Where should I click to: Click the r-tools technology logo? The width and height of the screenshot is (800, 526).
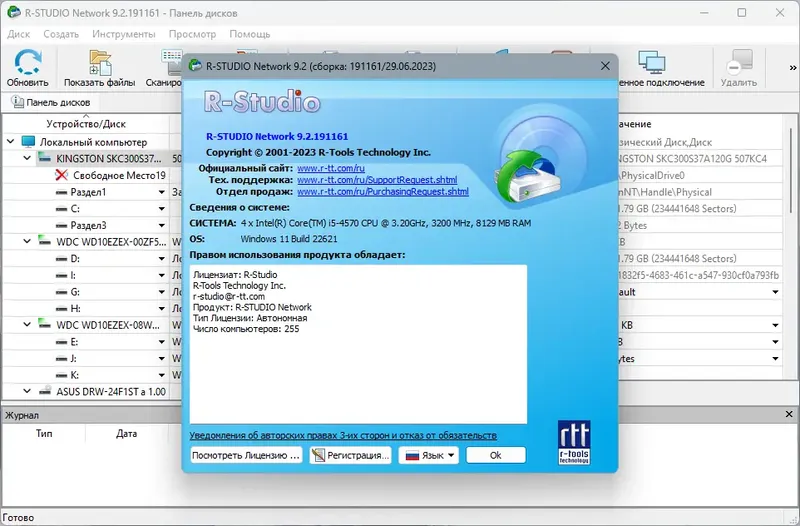574,442
